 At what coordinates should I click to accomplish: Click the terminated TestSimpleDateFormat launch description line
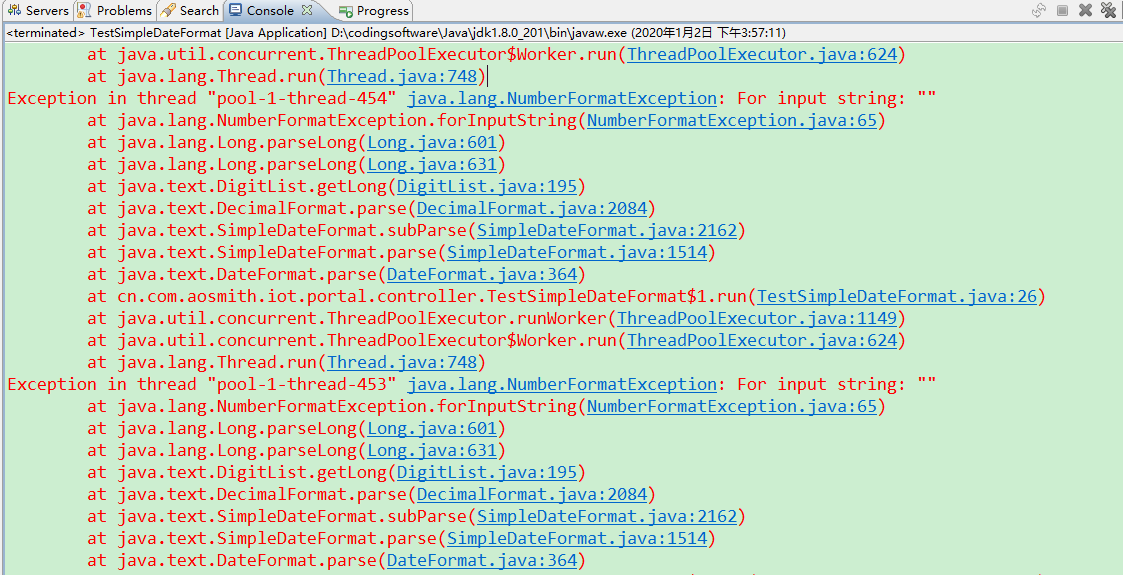tap(396, 33)
